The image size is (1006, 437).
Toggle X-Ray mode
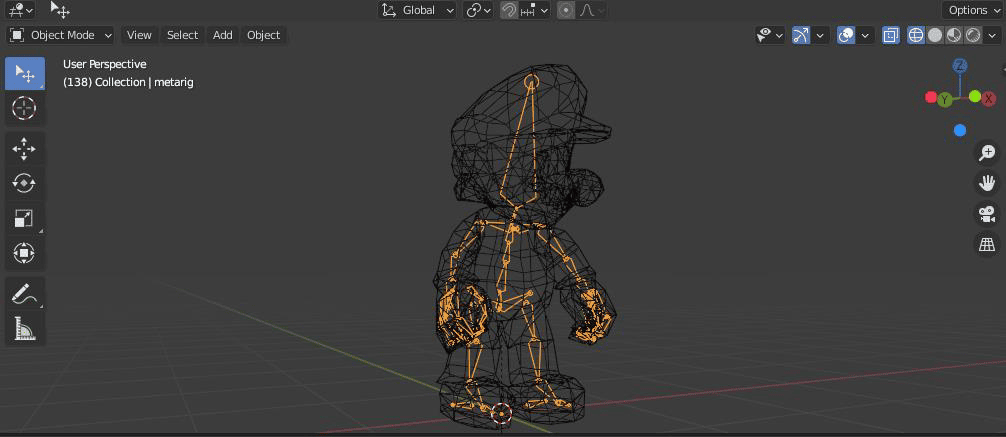891,35
